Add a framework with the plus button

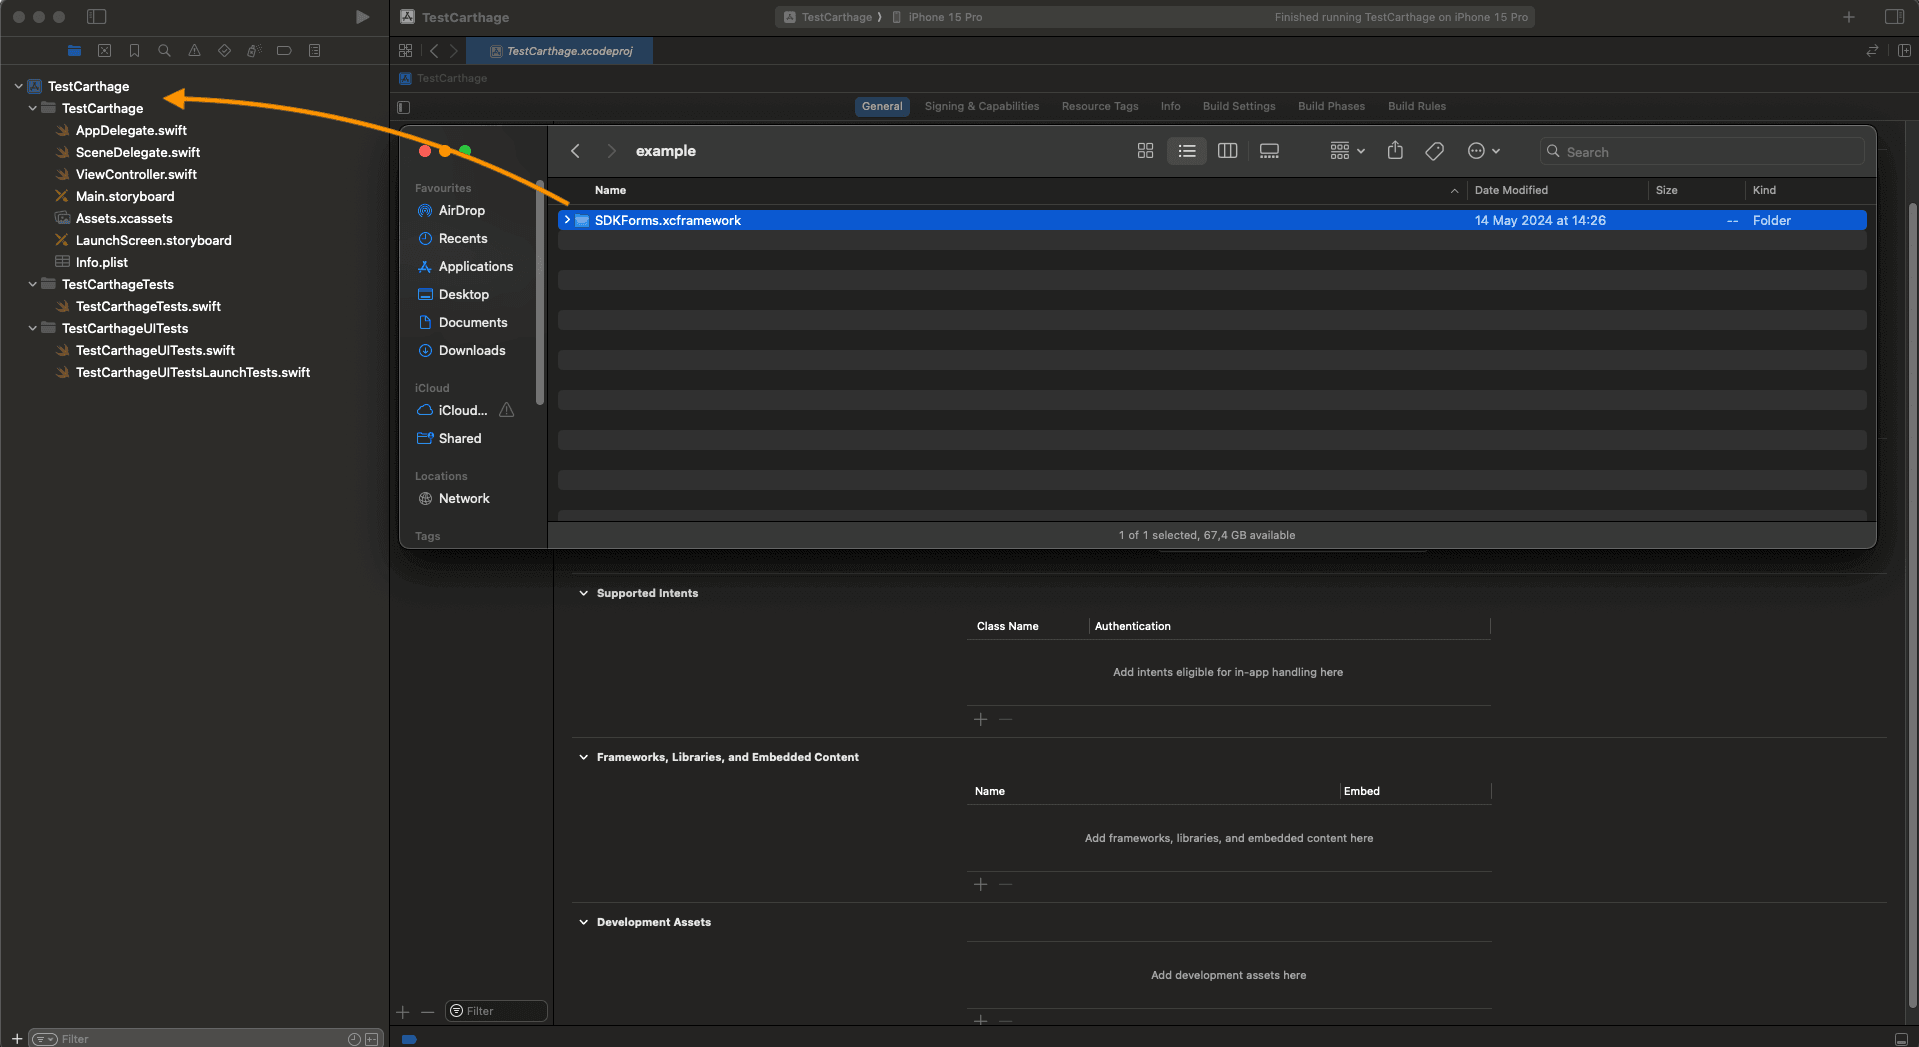[x=980, y=884]
